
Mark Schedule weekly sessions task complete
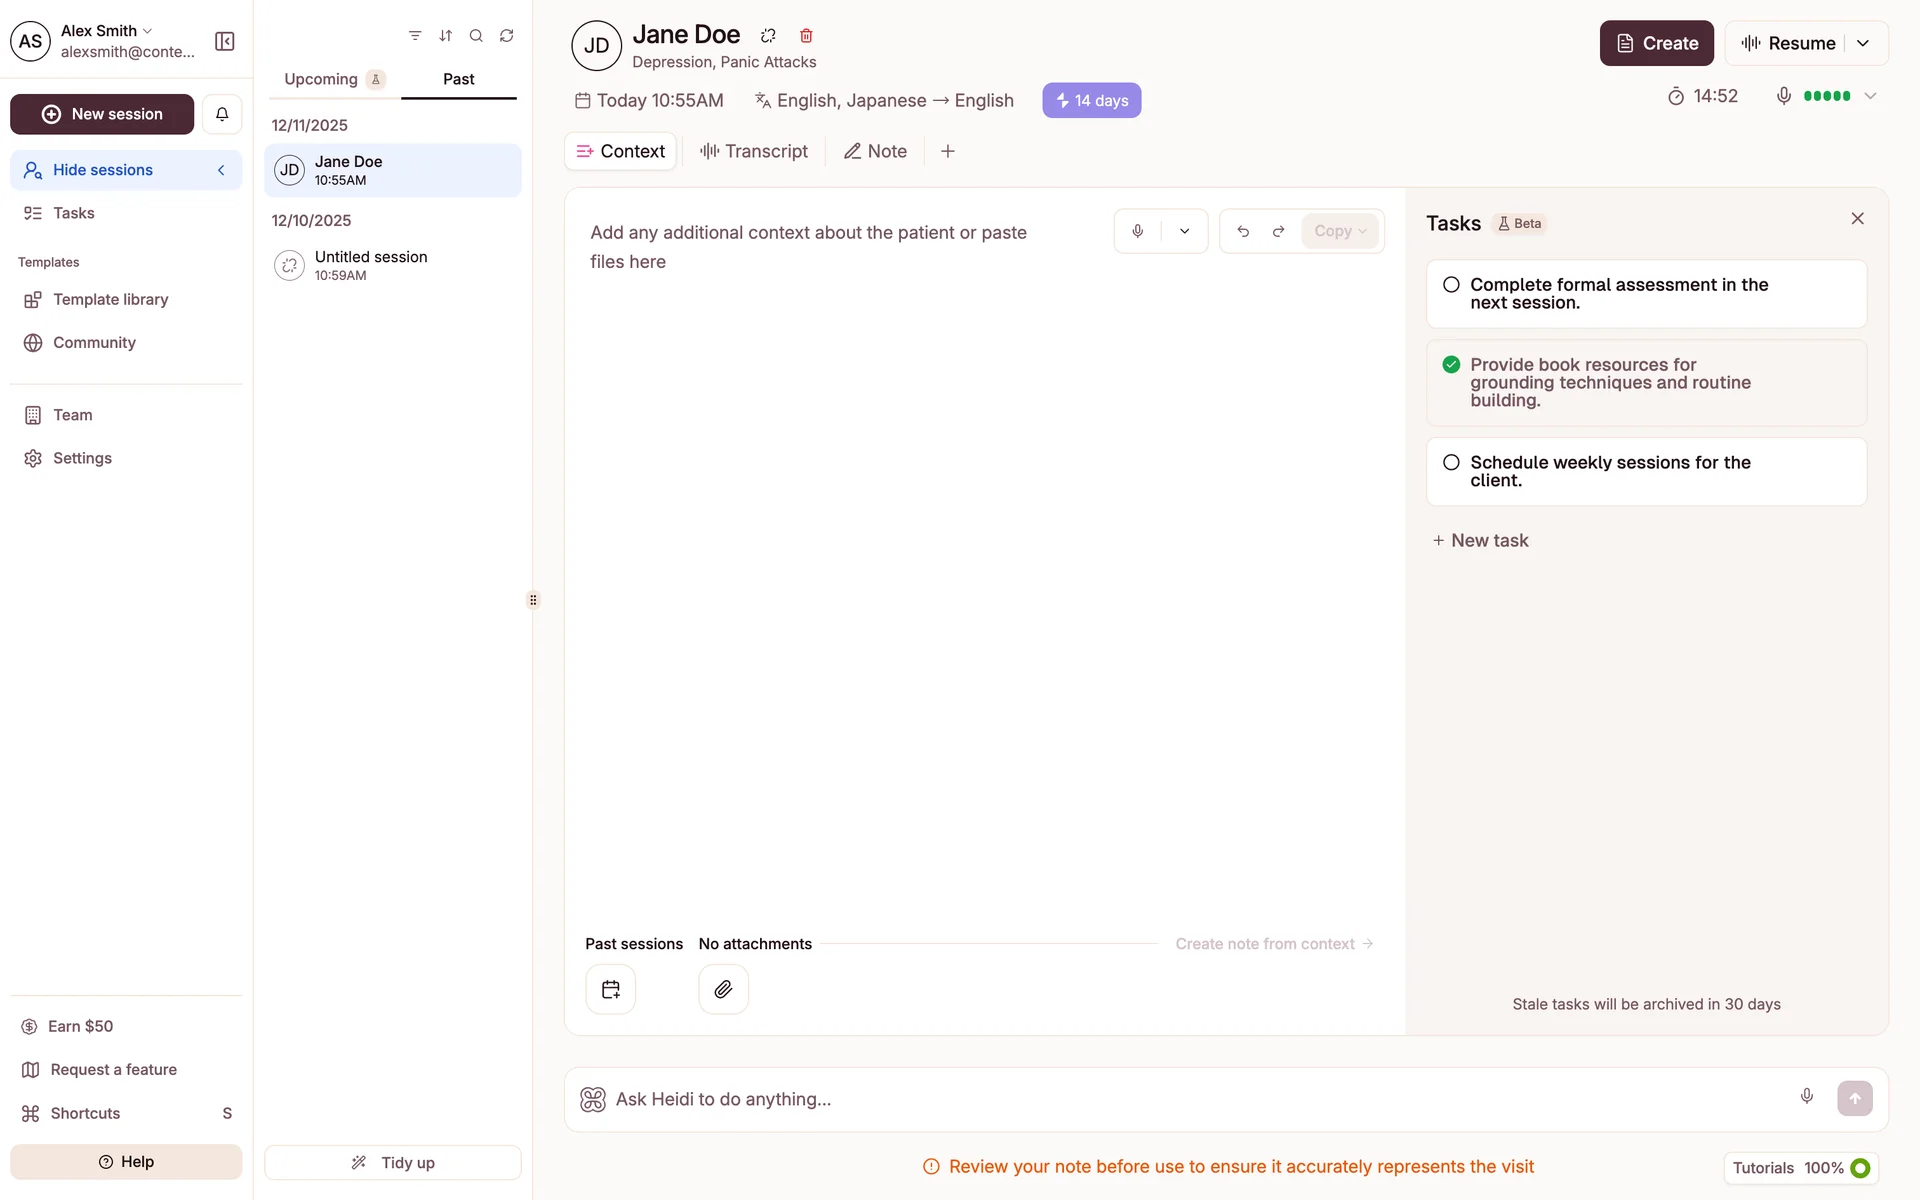click(1451, 462)
